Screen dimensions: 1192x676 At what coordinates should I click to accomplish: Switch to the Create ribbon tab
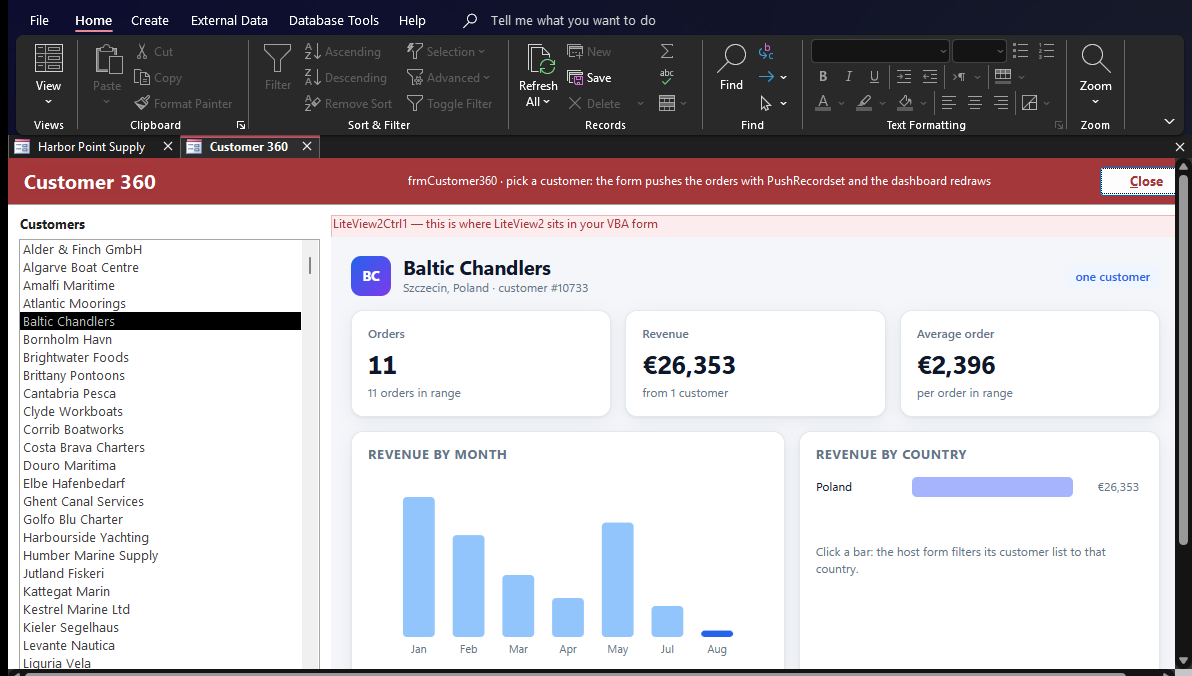click(150, 21)
